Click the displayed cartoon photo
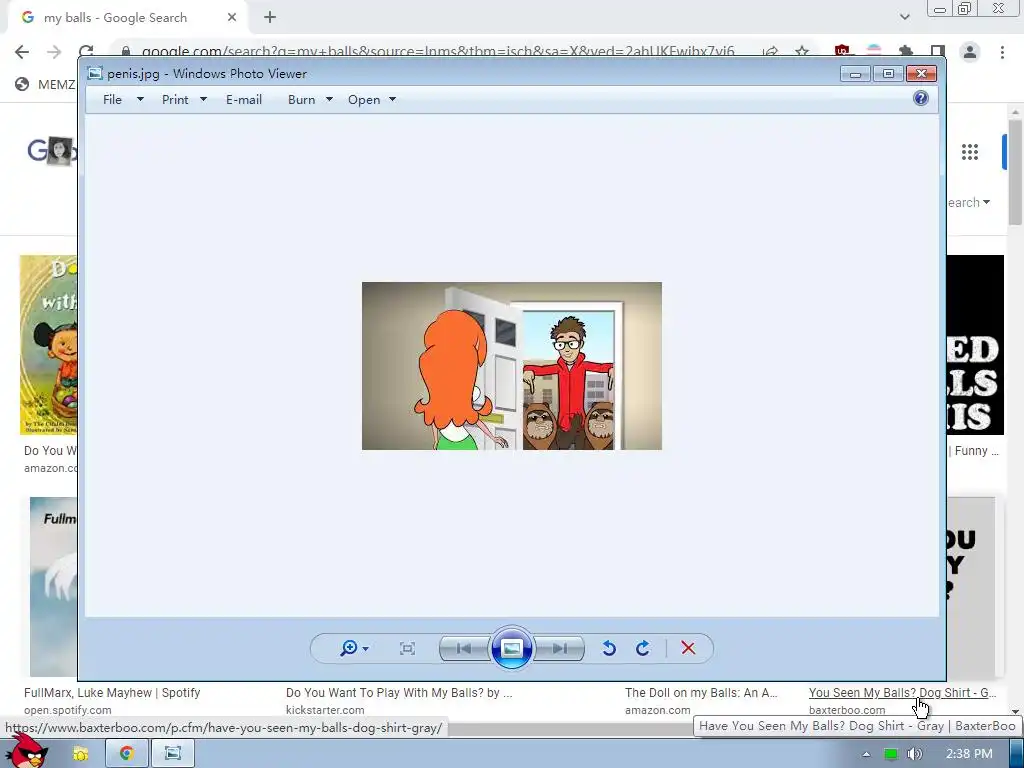Viewport: 1024px width, 768px height. [511, 366]
